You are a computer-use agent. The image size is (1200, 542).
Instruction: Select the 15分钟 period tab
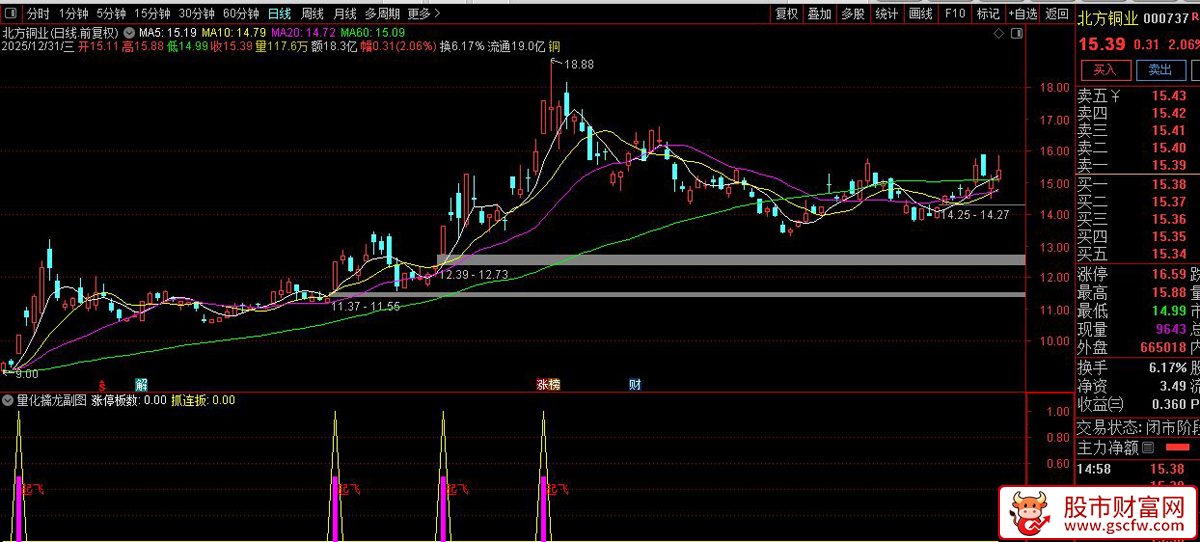(153, 14)
